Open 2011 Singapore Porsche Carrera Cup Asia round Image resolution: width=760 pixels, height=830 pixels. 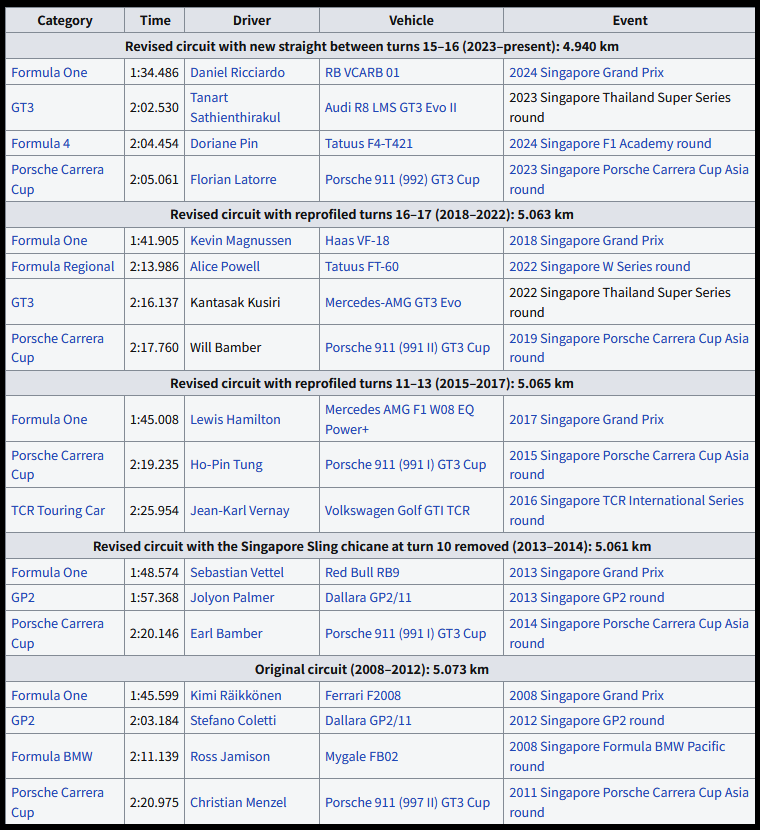pyautogui.click(x=629, y=802)
